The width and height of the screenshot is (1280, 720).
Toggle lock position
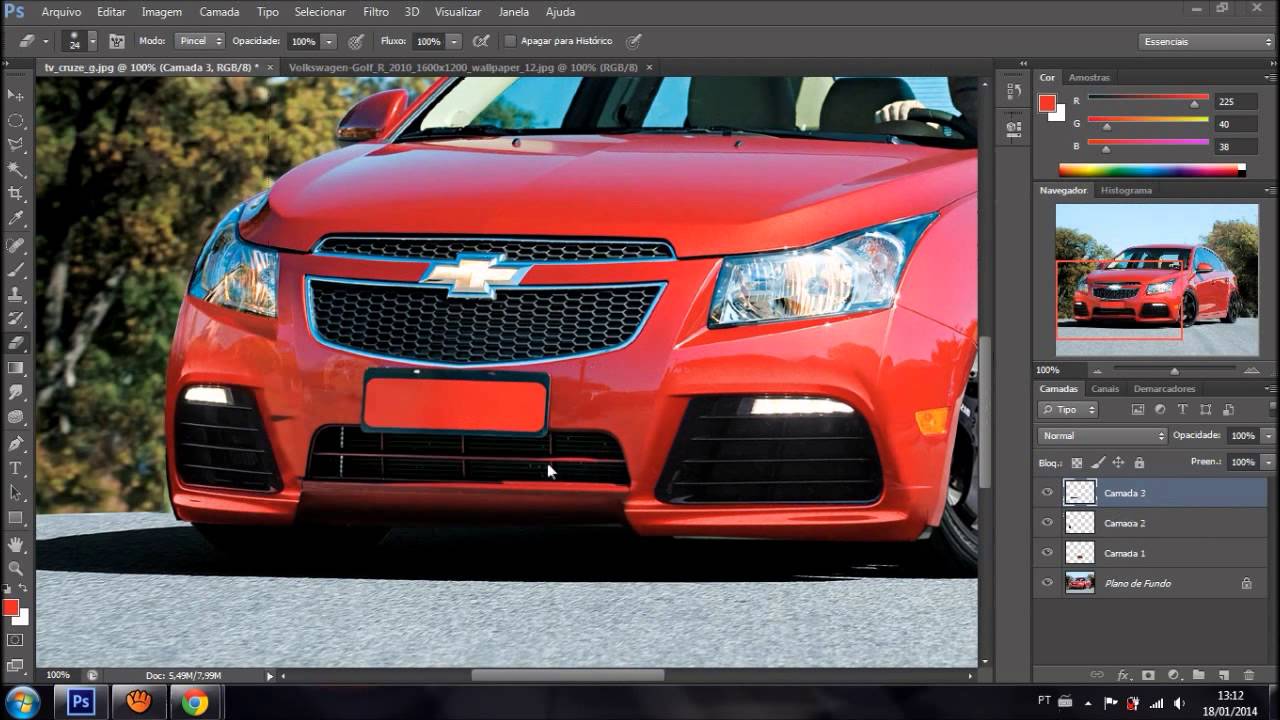1118,463
